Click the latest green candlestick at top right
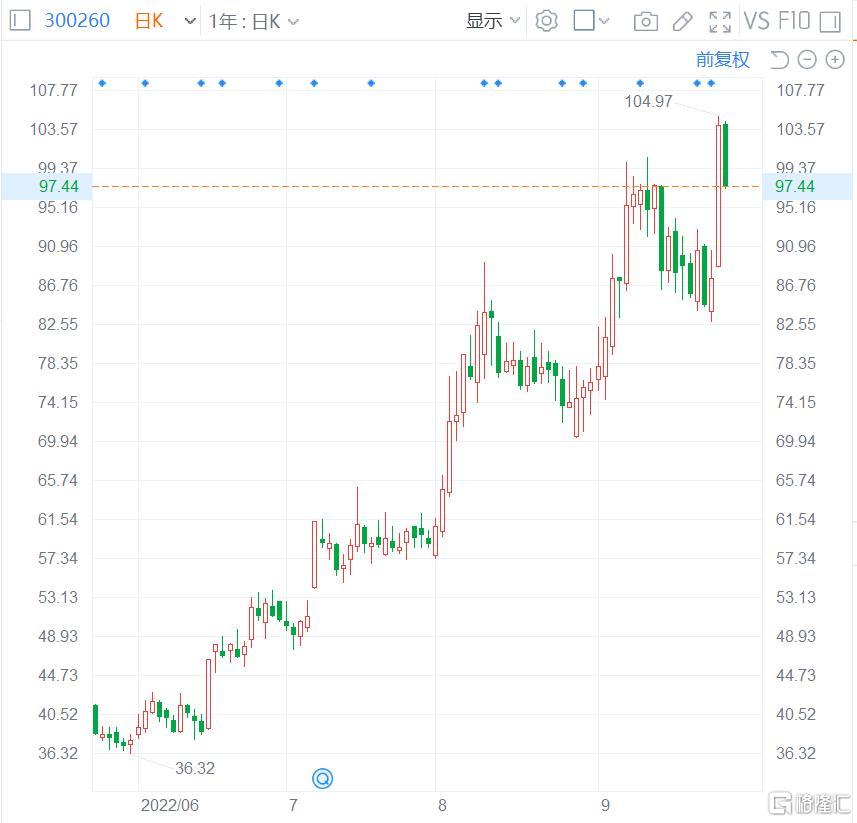The height and width of the screenshot is (823, 857). (x=725, y=155)
